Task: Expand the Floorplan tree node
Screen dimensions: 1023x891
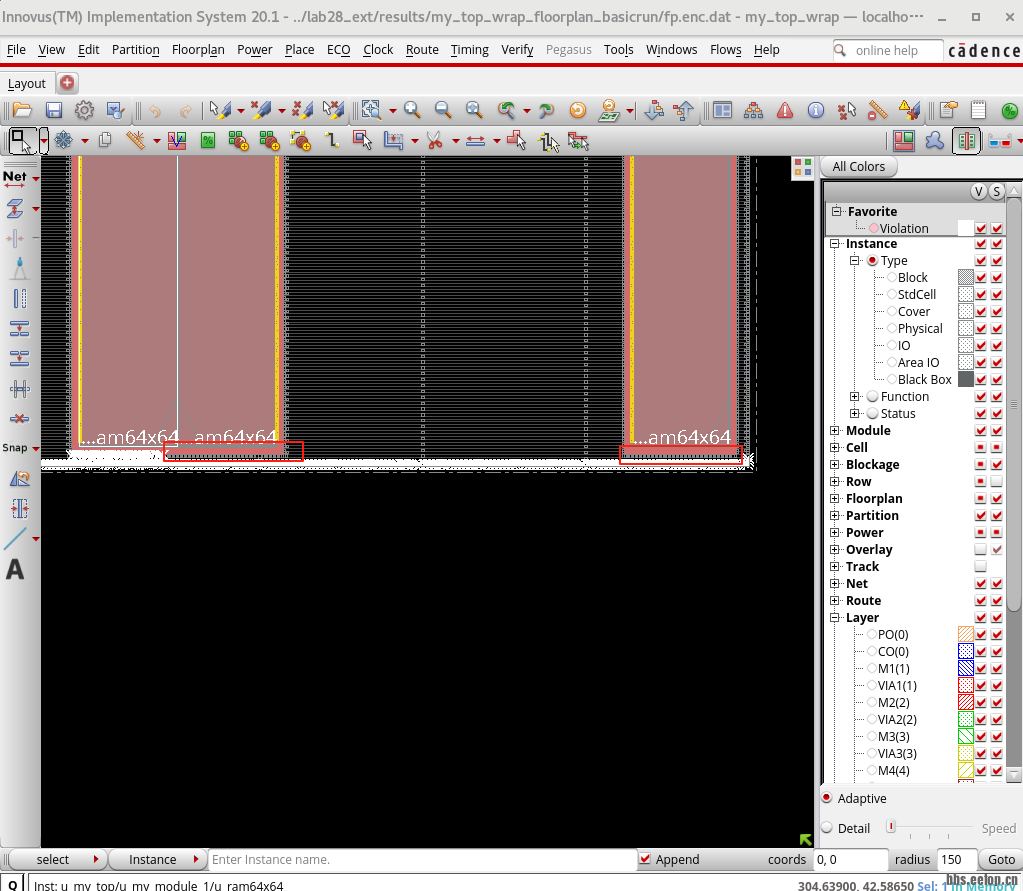Action: tap(834, 498)
